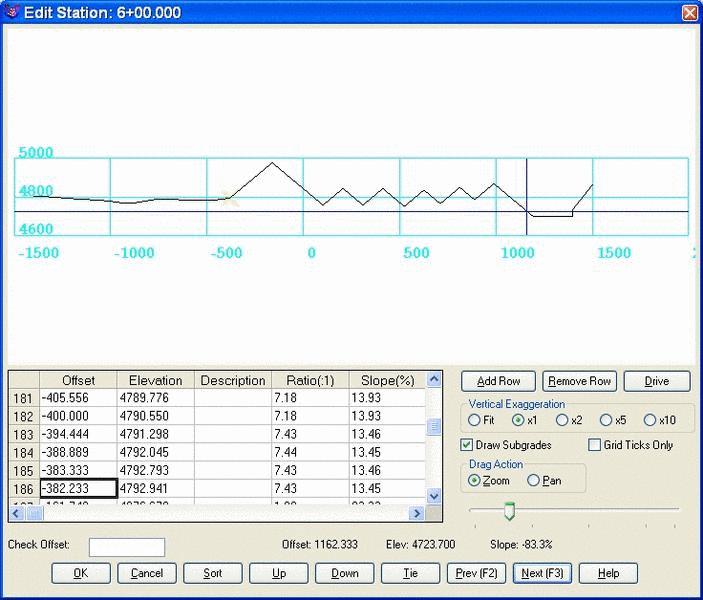Click the Cancel button
Screen dimensions: 703x600
147,573
